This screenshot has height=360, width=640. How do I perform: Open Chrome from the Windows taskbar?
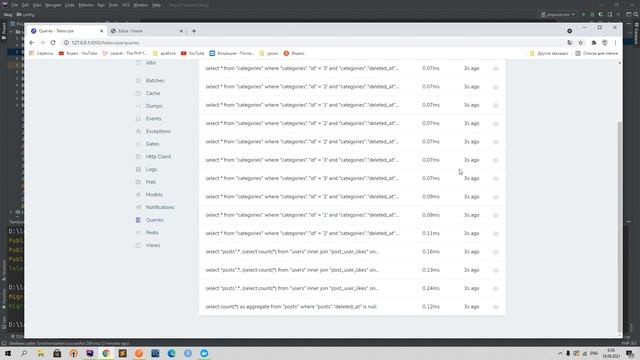(x=106, y=353)
